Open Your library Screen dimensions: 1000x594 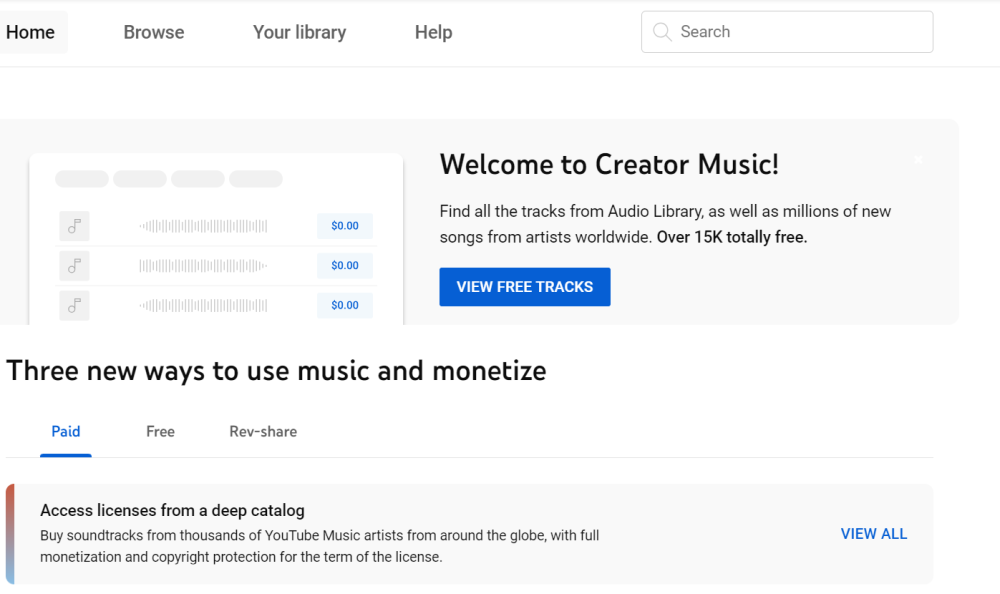[x=299, y=32]
